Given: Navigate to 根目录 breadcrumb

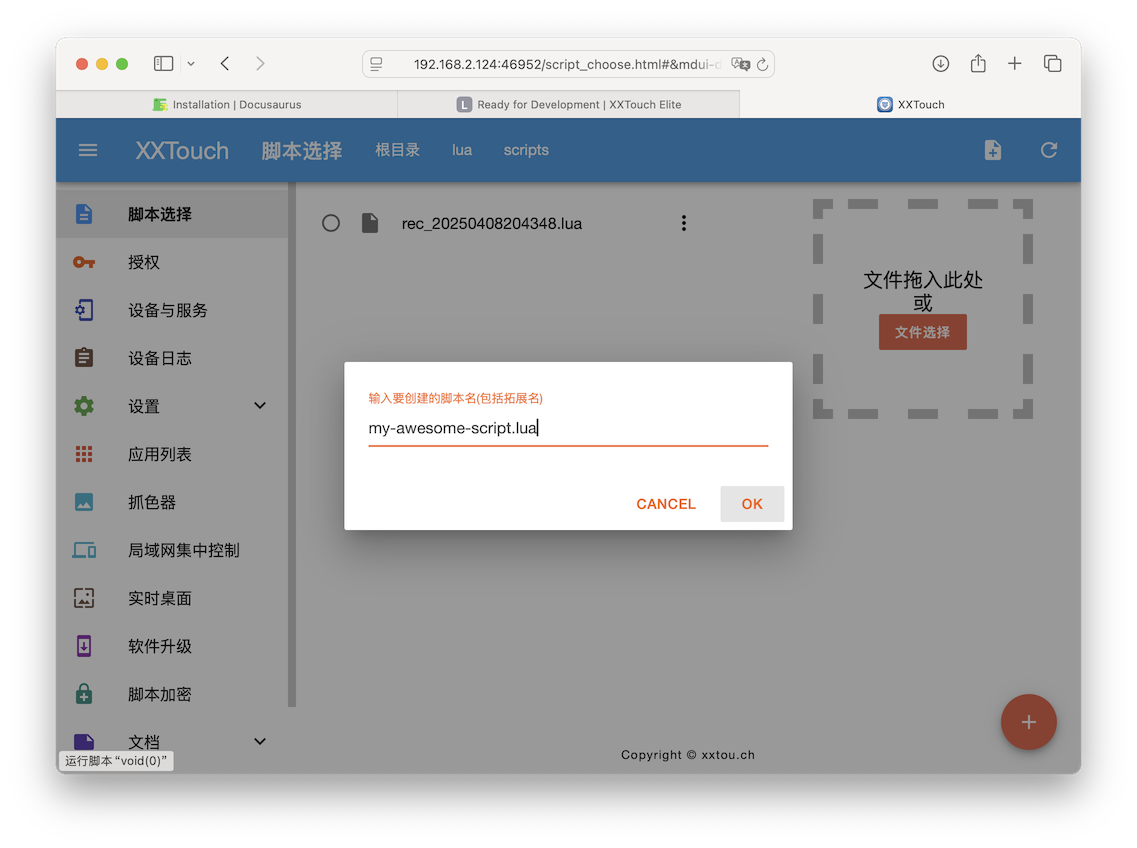Looking at the screenshot, I should (x=397, y=150).
